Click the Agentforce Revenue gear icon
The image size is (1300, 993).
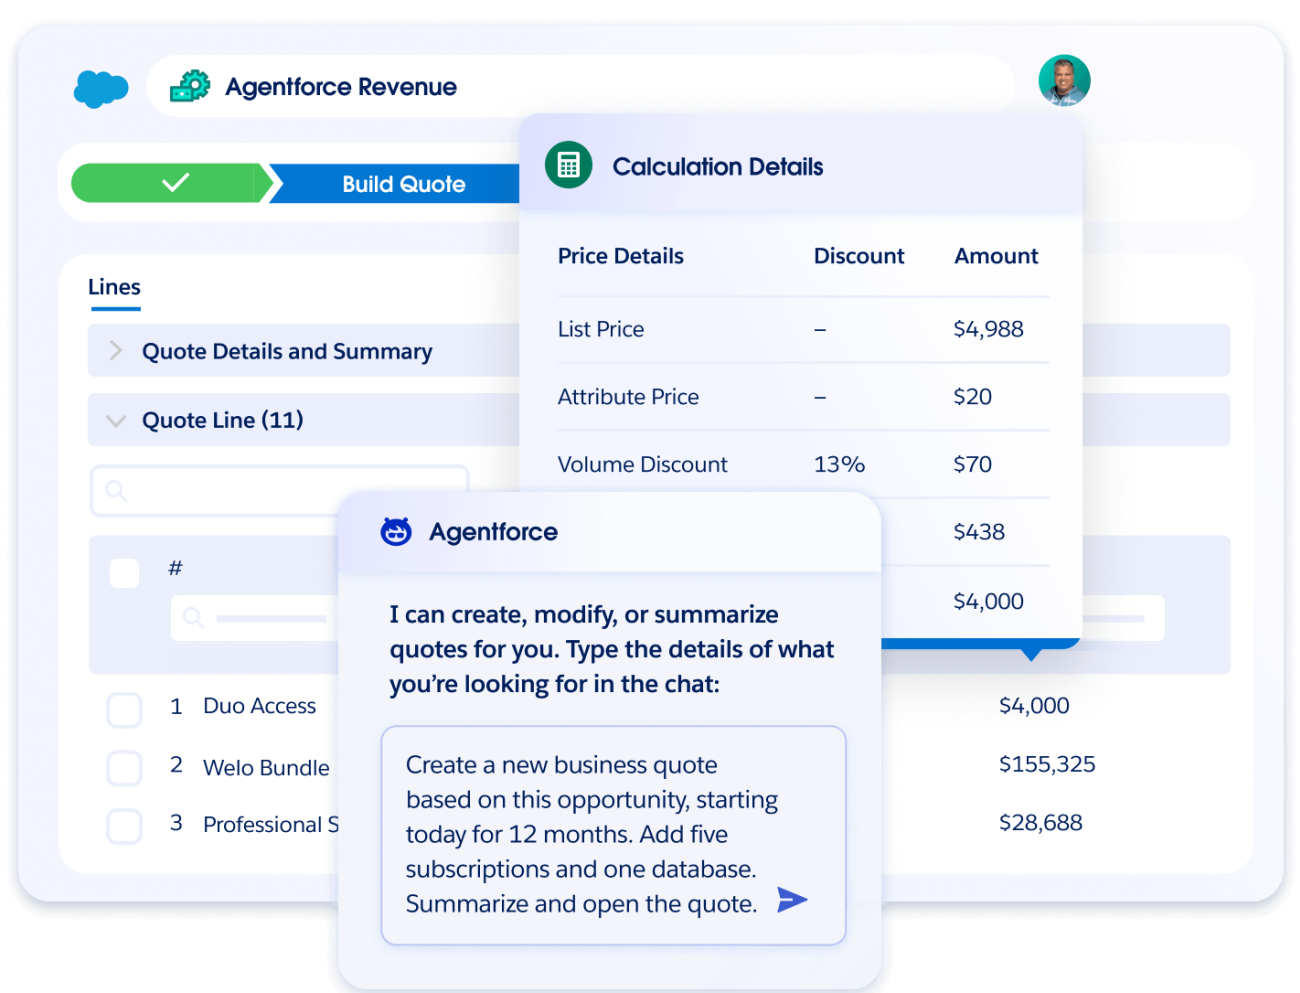point(190,86)
